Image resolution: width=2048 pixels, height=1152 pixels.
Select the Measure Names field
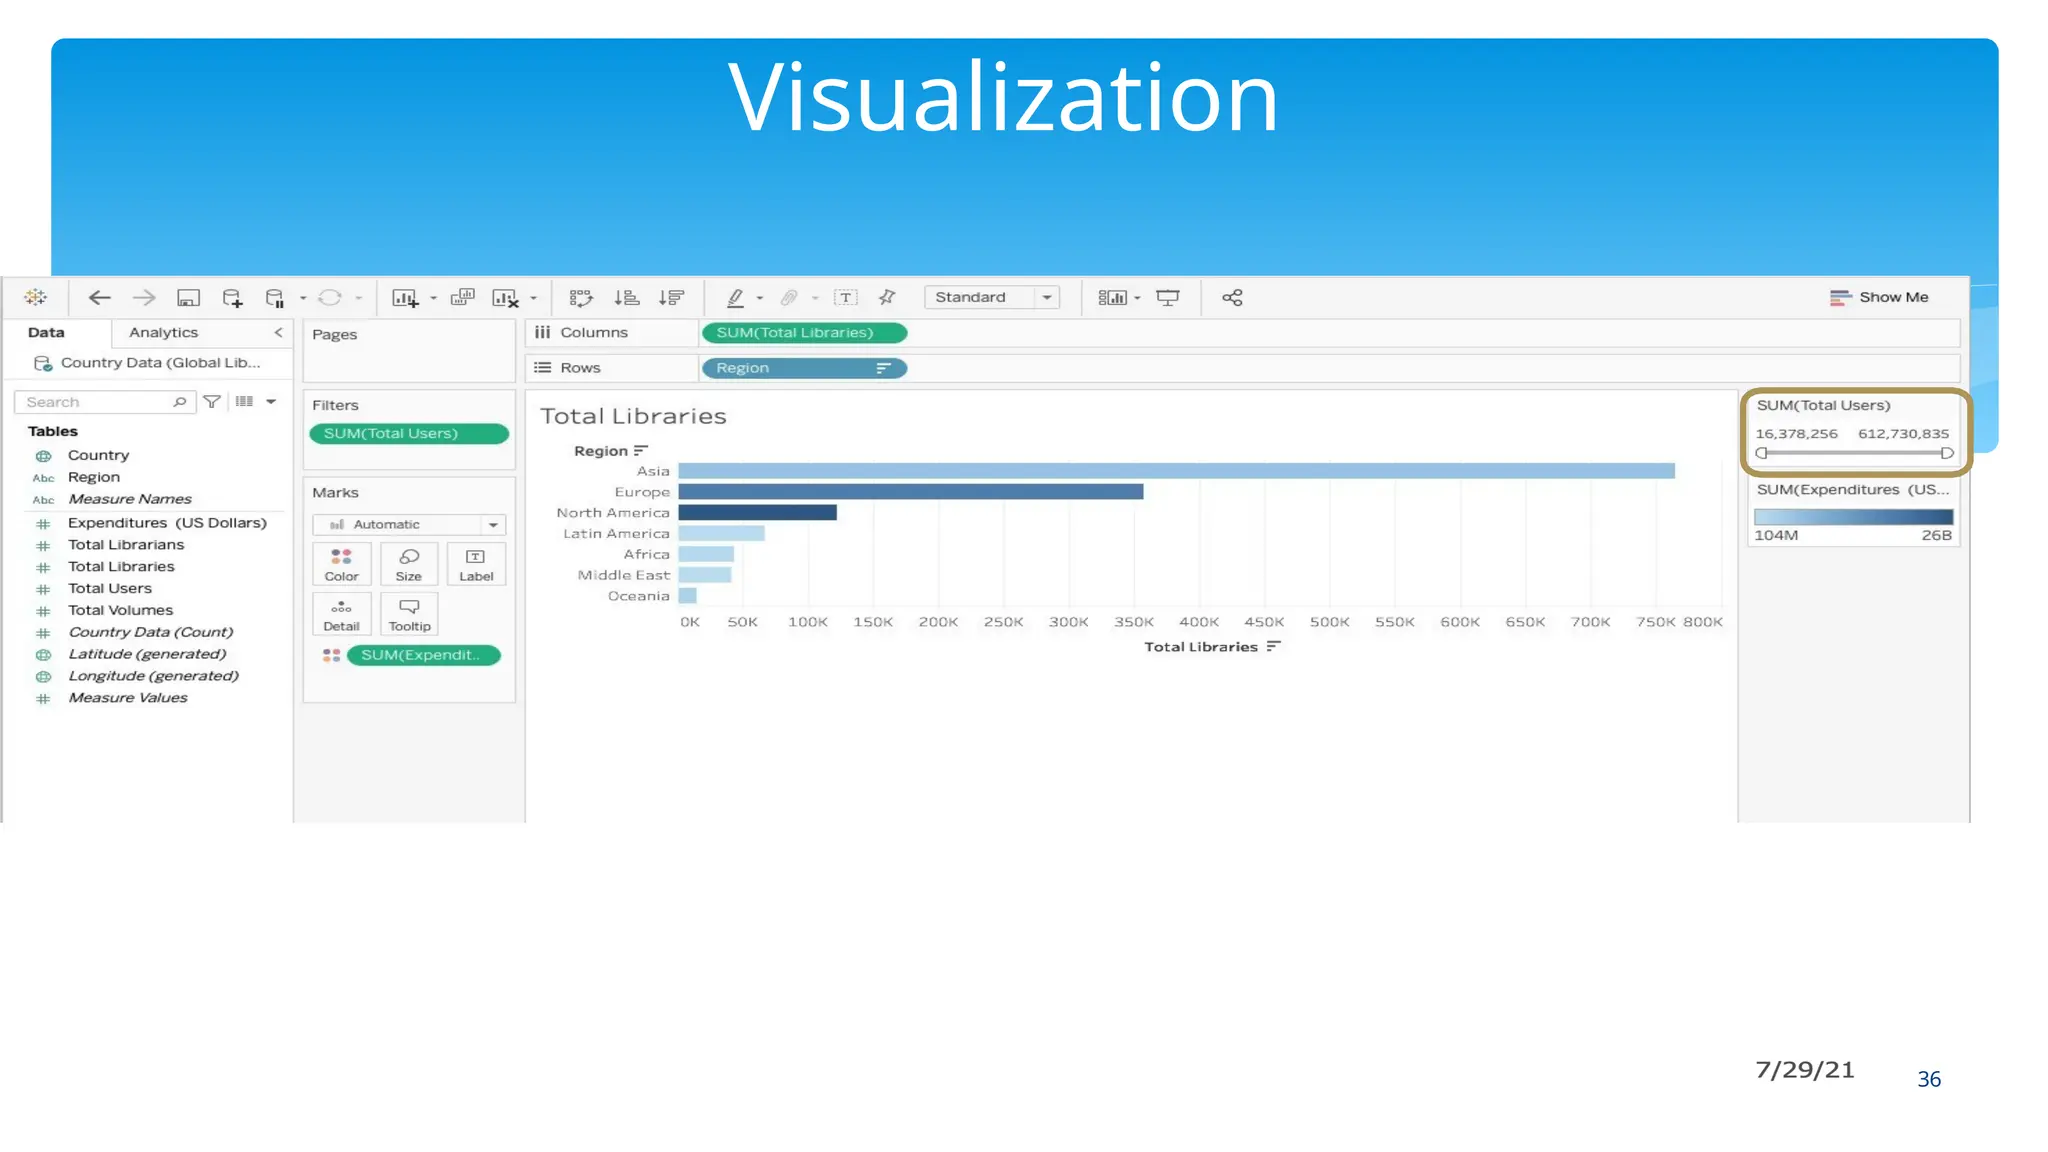(129, 499)
